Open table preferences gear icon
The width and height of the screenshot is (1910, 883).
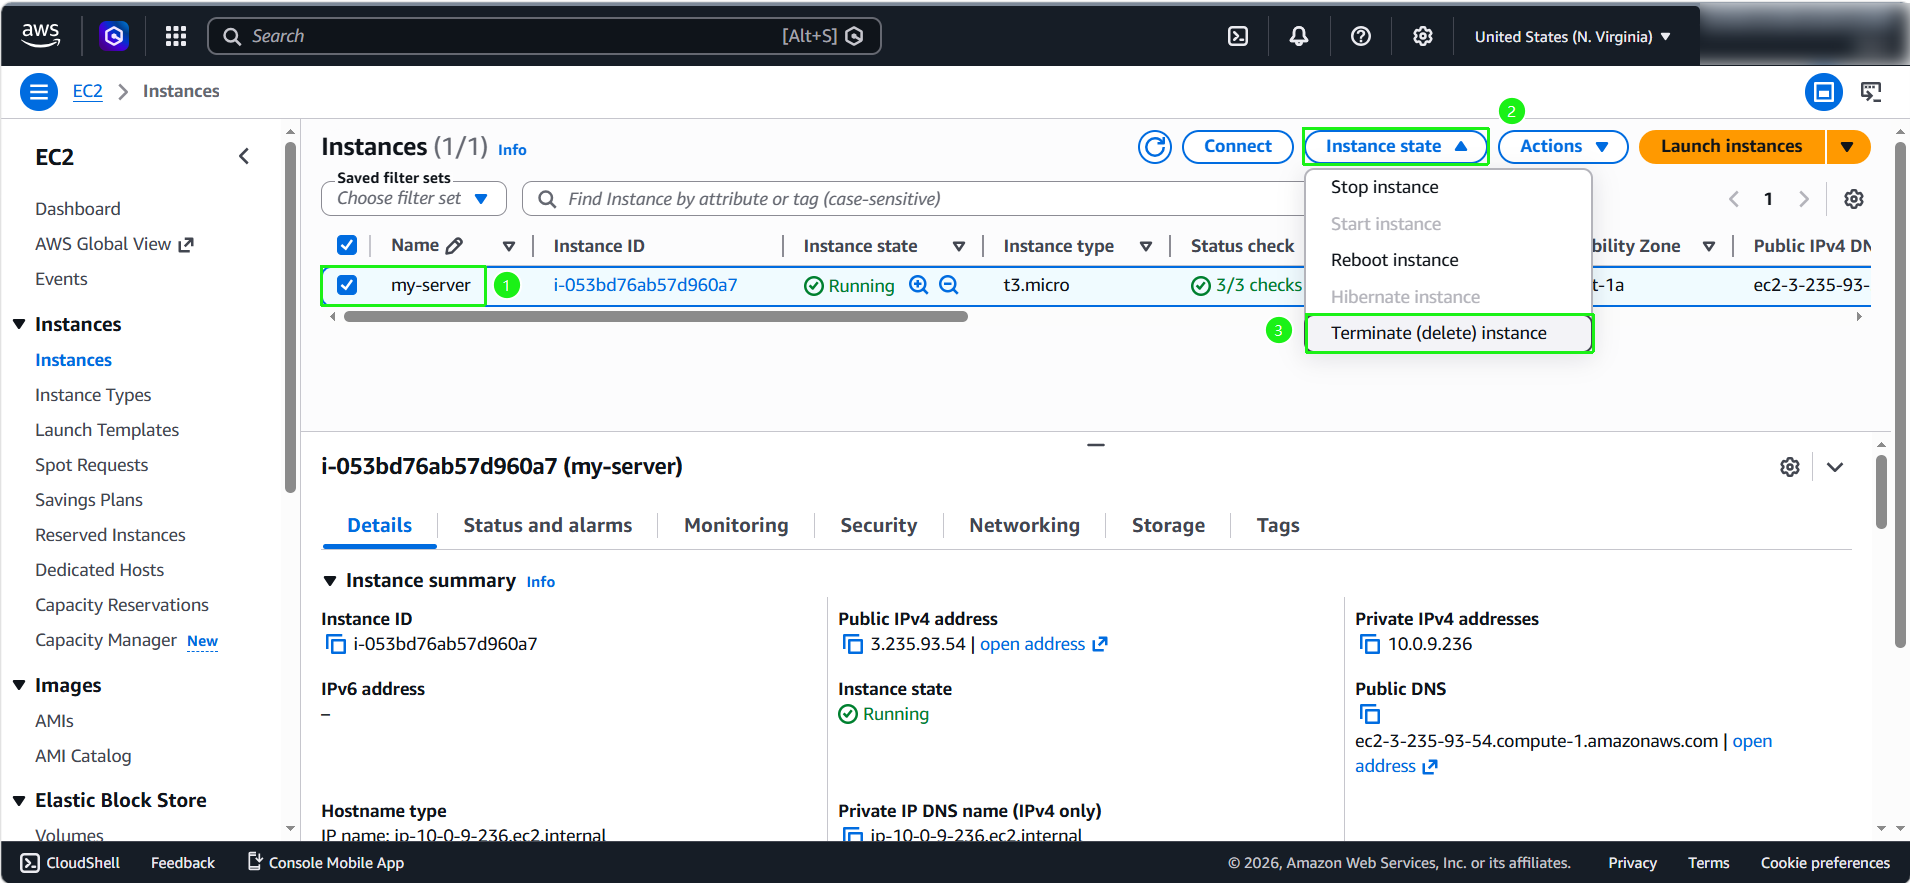tap(1854, 199)
